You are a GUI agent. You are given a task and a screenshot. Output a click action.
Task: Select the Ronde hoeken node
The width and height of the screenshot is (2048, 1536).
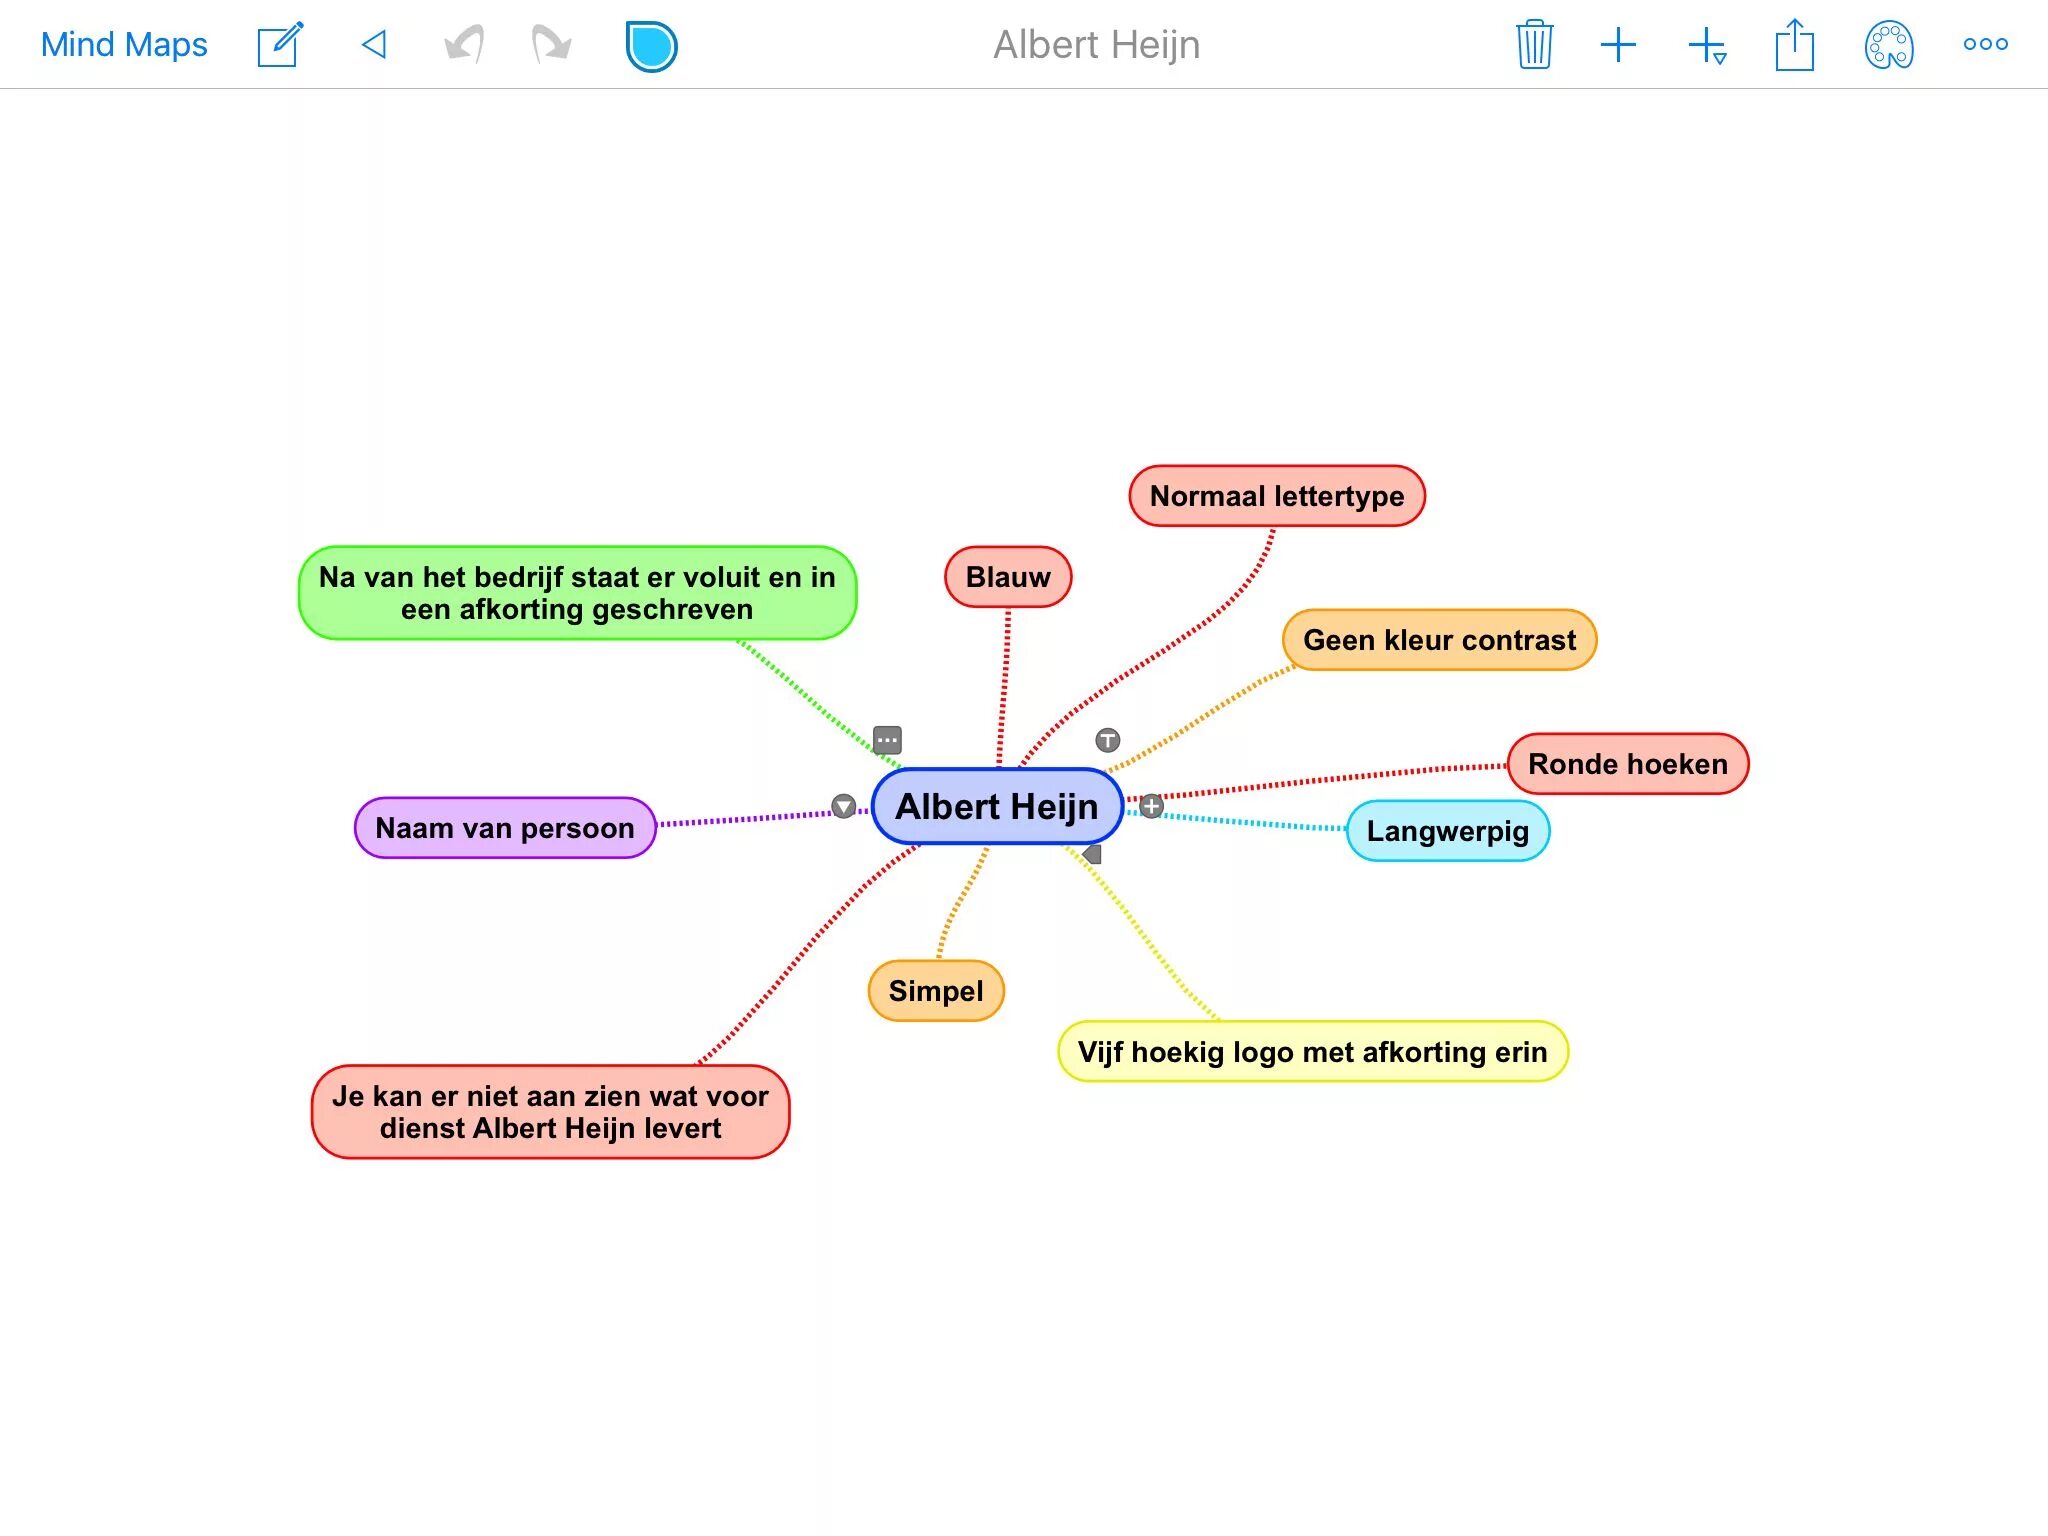[x=1627, y=764]
